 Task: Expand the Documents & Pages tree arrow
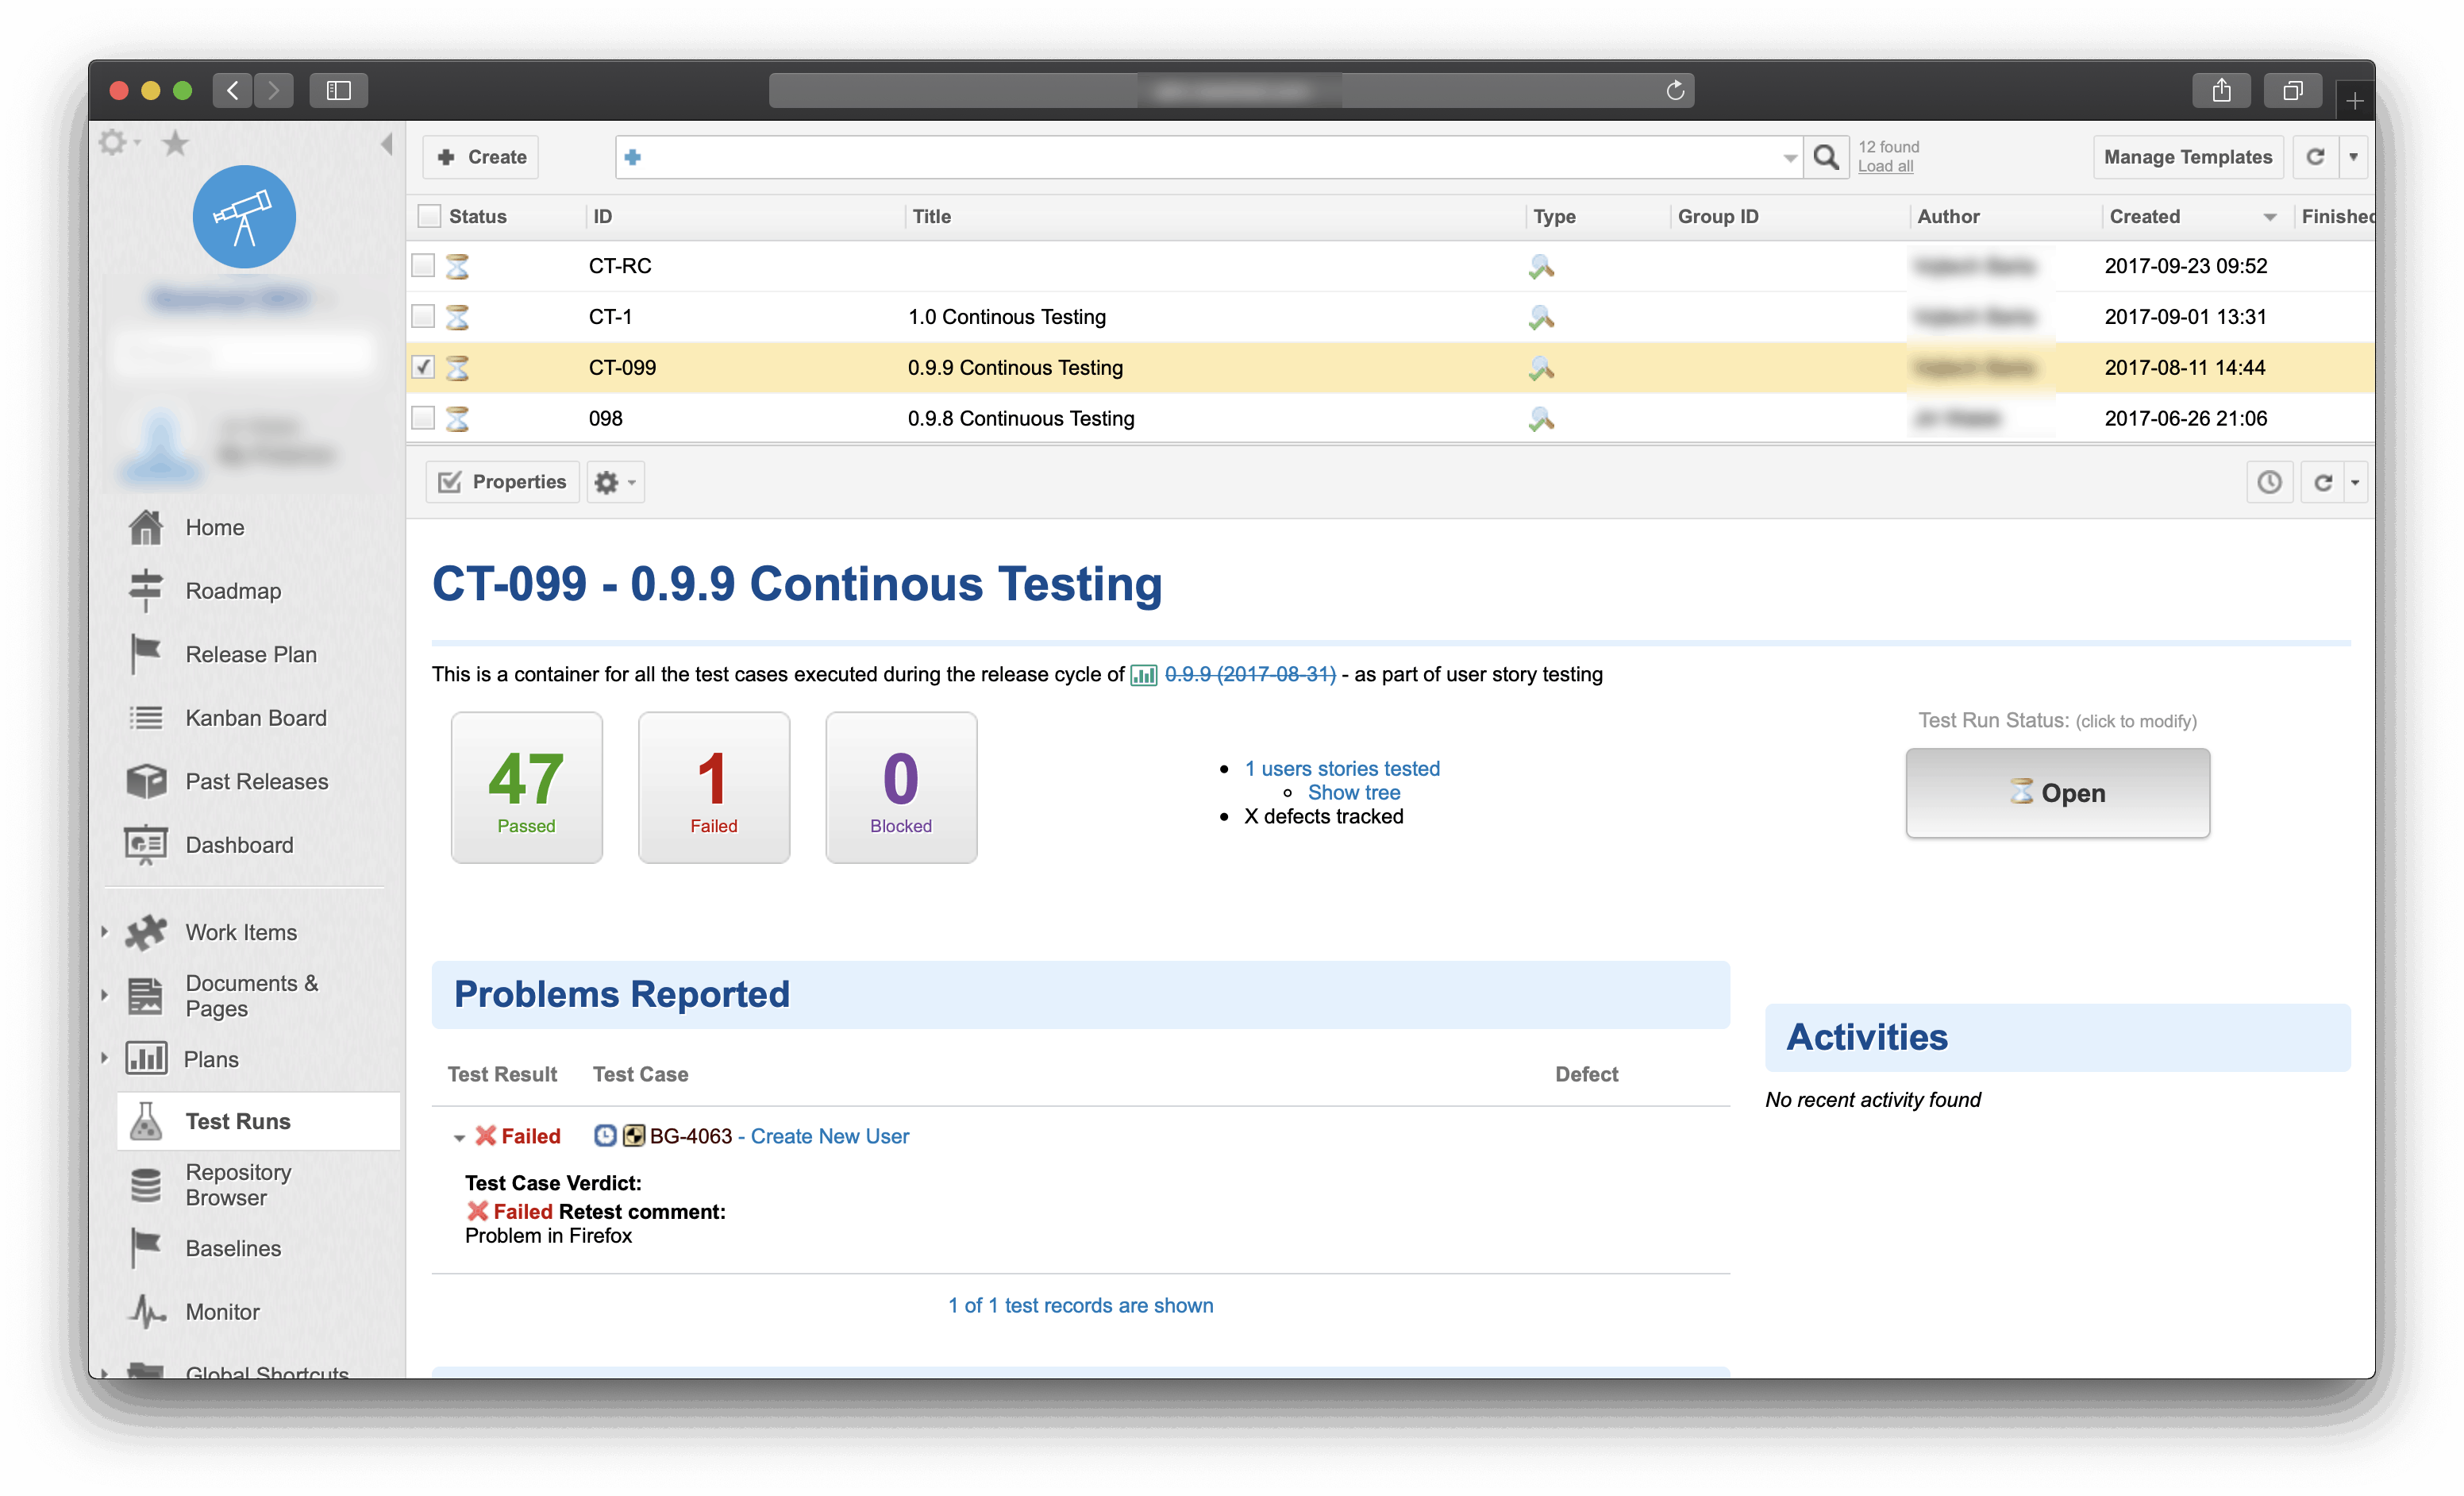[104, 995]
